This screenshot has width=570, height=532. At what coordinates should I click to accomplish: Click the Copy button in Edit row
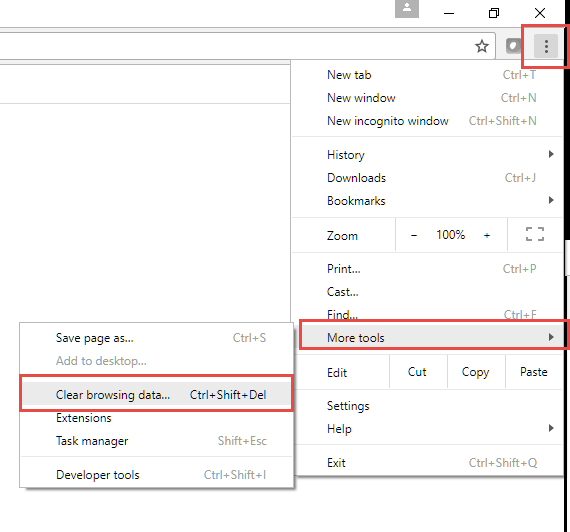pyautogui.click(x=476, y=372)
